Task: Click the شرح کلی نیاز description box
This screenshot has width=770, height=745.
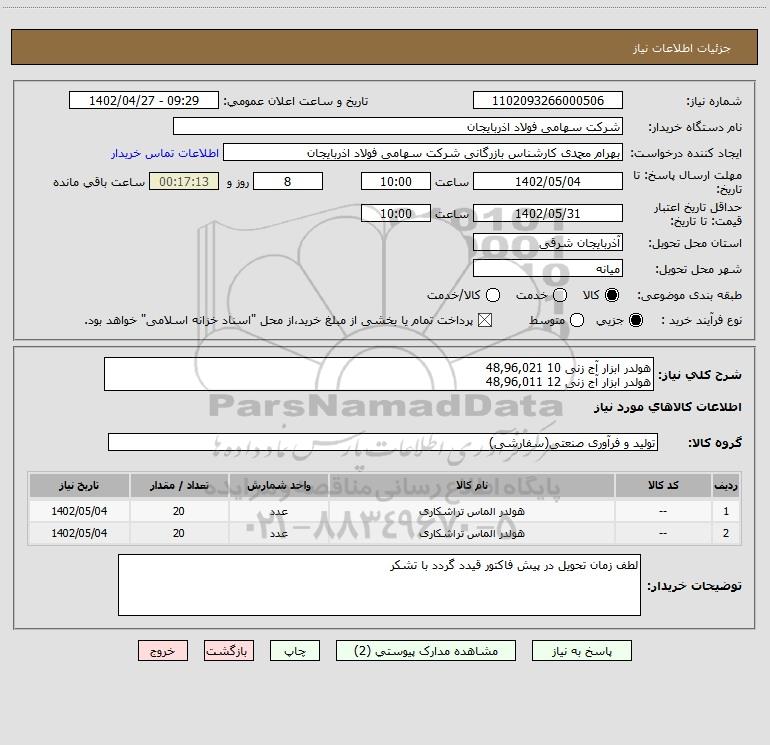Action: pos(379,374)
